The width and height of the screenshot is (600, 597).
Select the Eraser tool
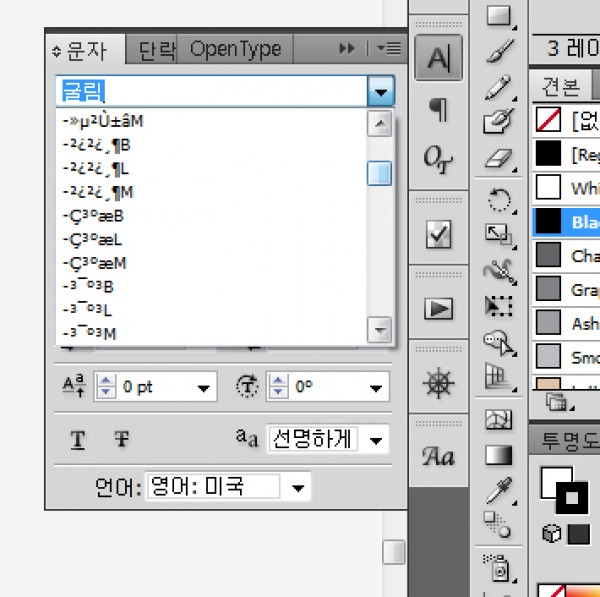pos(499,158)
